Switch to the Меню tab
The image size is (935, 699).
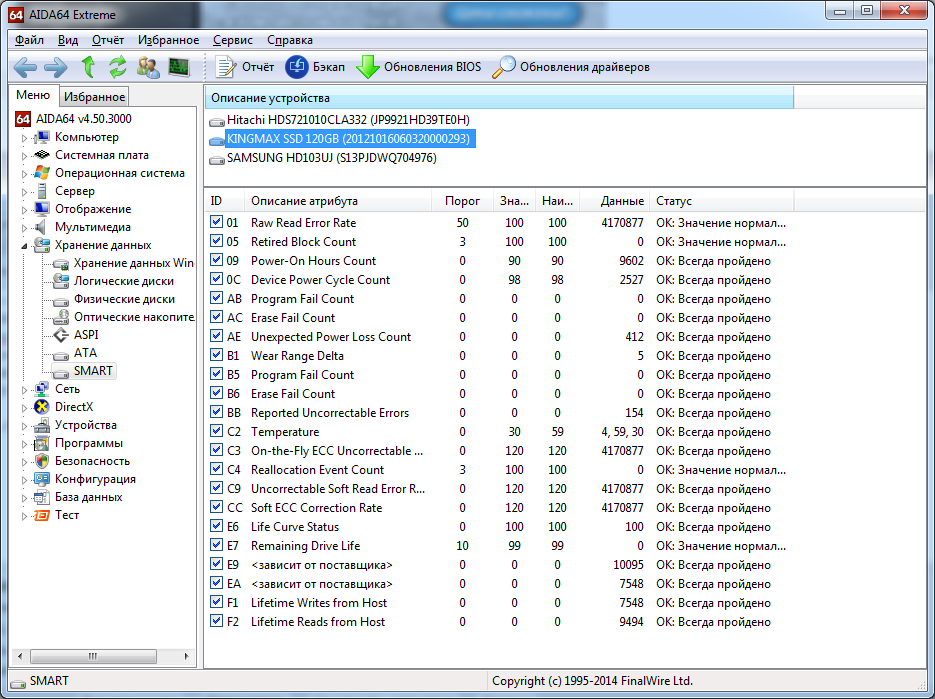33,95
